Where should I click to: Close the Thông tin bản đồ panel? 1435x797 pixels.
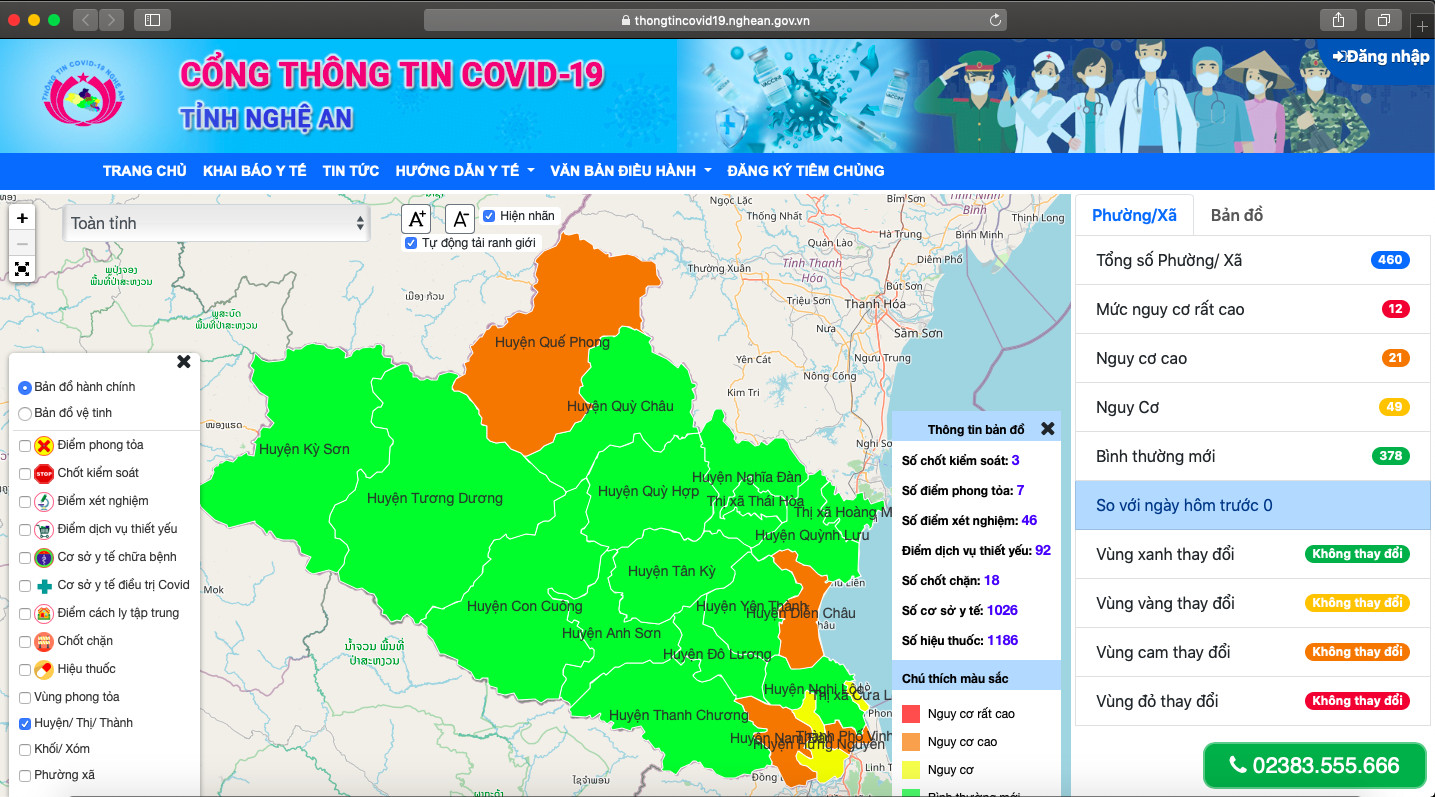1047,429
